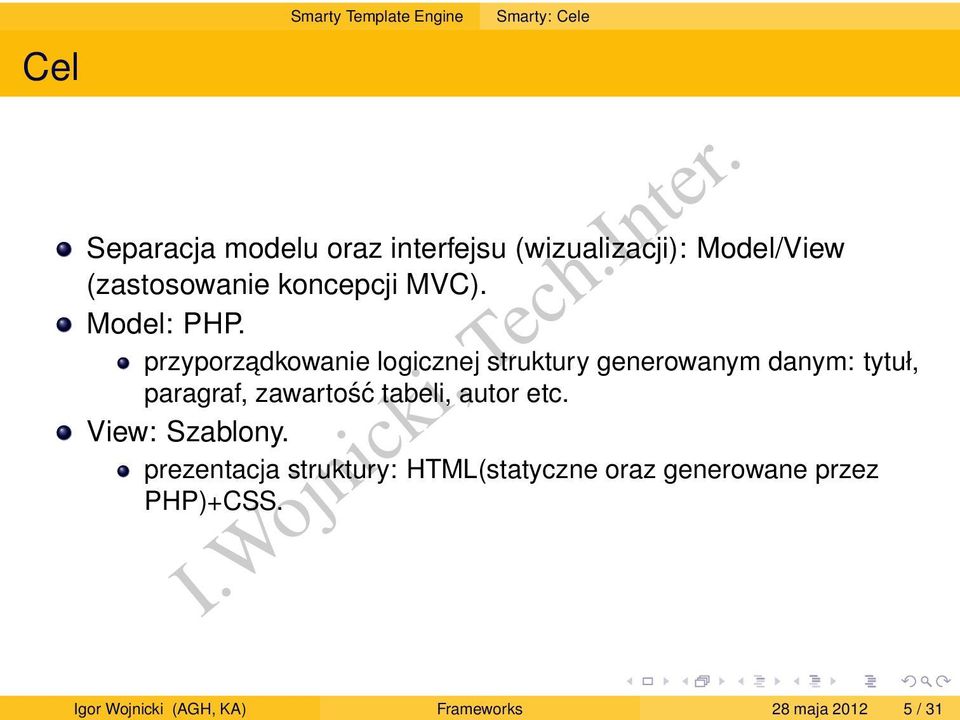Click the subsection lines navigation icon
960x720 pixels.
coord(759,681)
